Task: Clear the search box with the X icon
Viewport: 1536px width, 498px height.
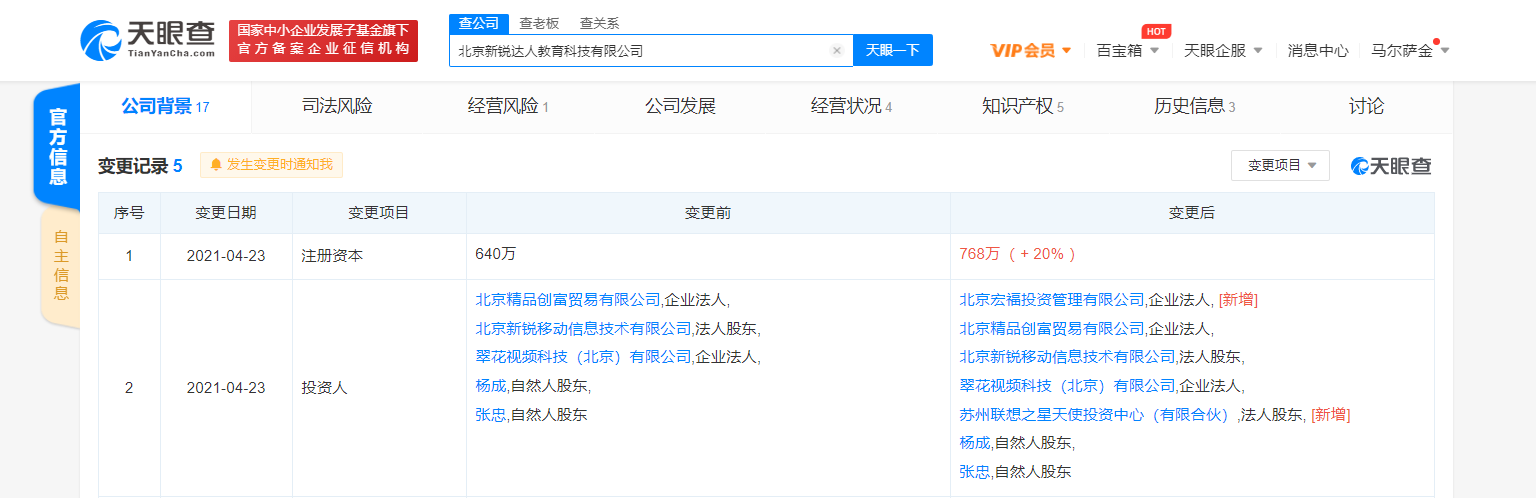Action: click(837, 50)
